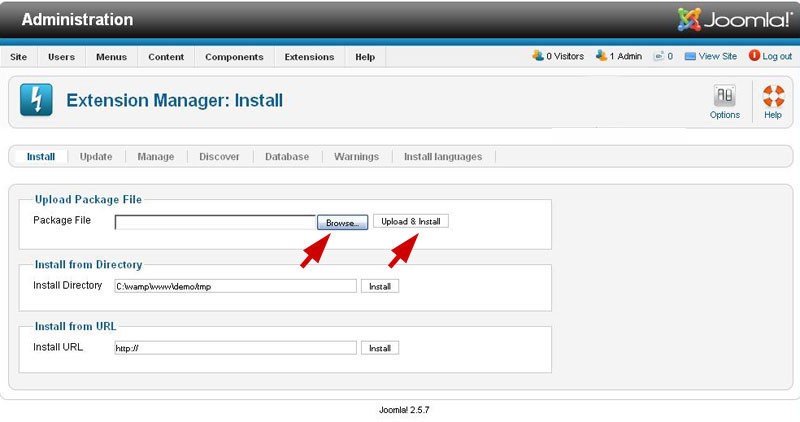This screenshot has width=800, height=422.
Task: Click Install next to Install Directory
Action: [380, 286]
